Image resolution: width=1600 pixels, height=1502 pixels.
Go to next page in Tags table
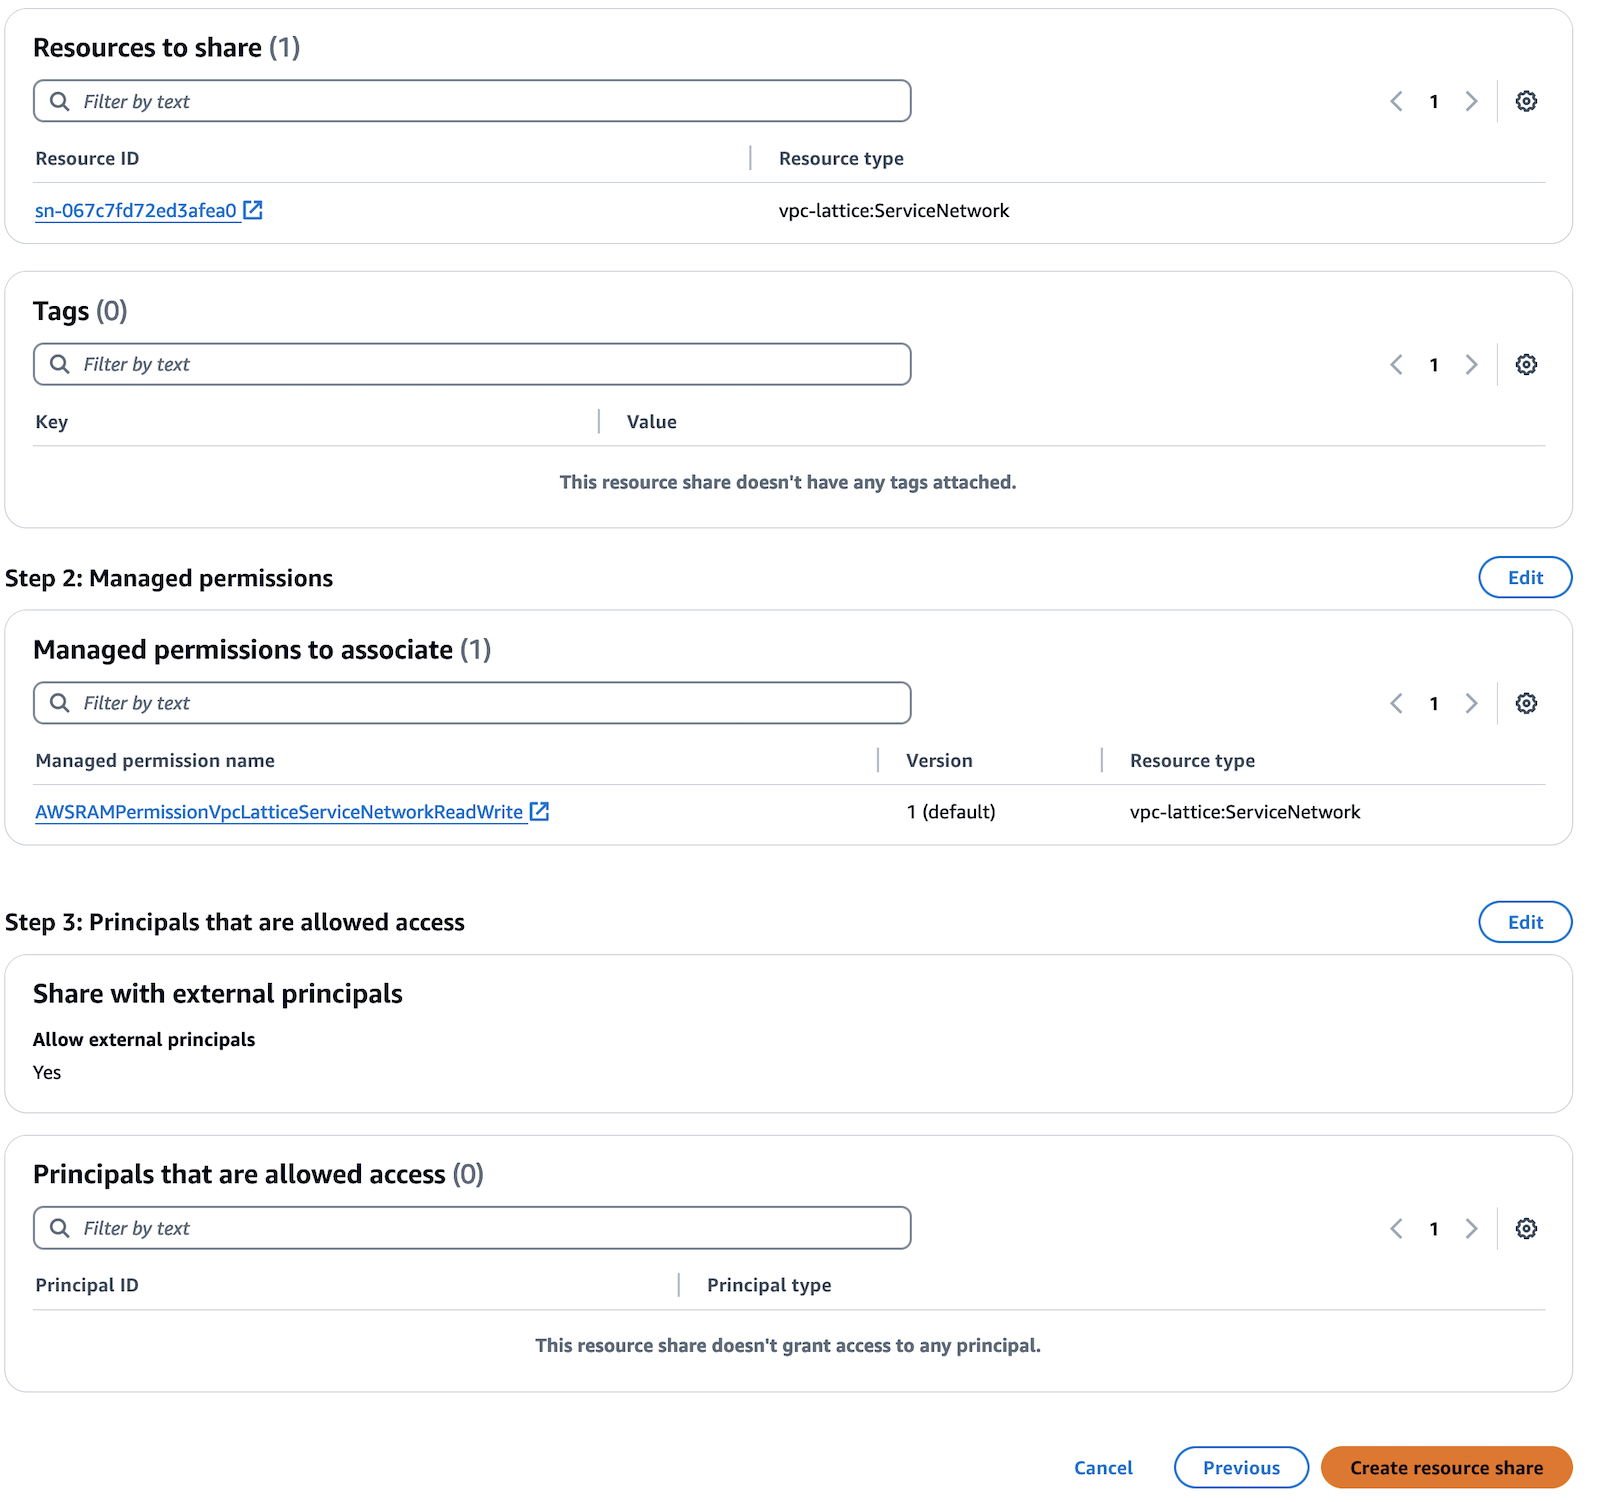click(1471, 365)
